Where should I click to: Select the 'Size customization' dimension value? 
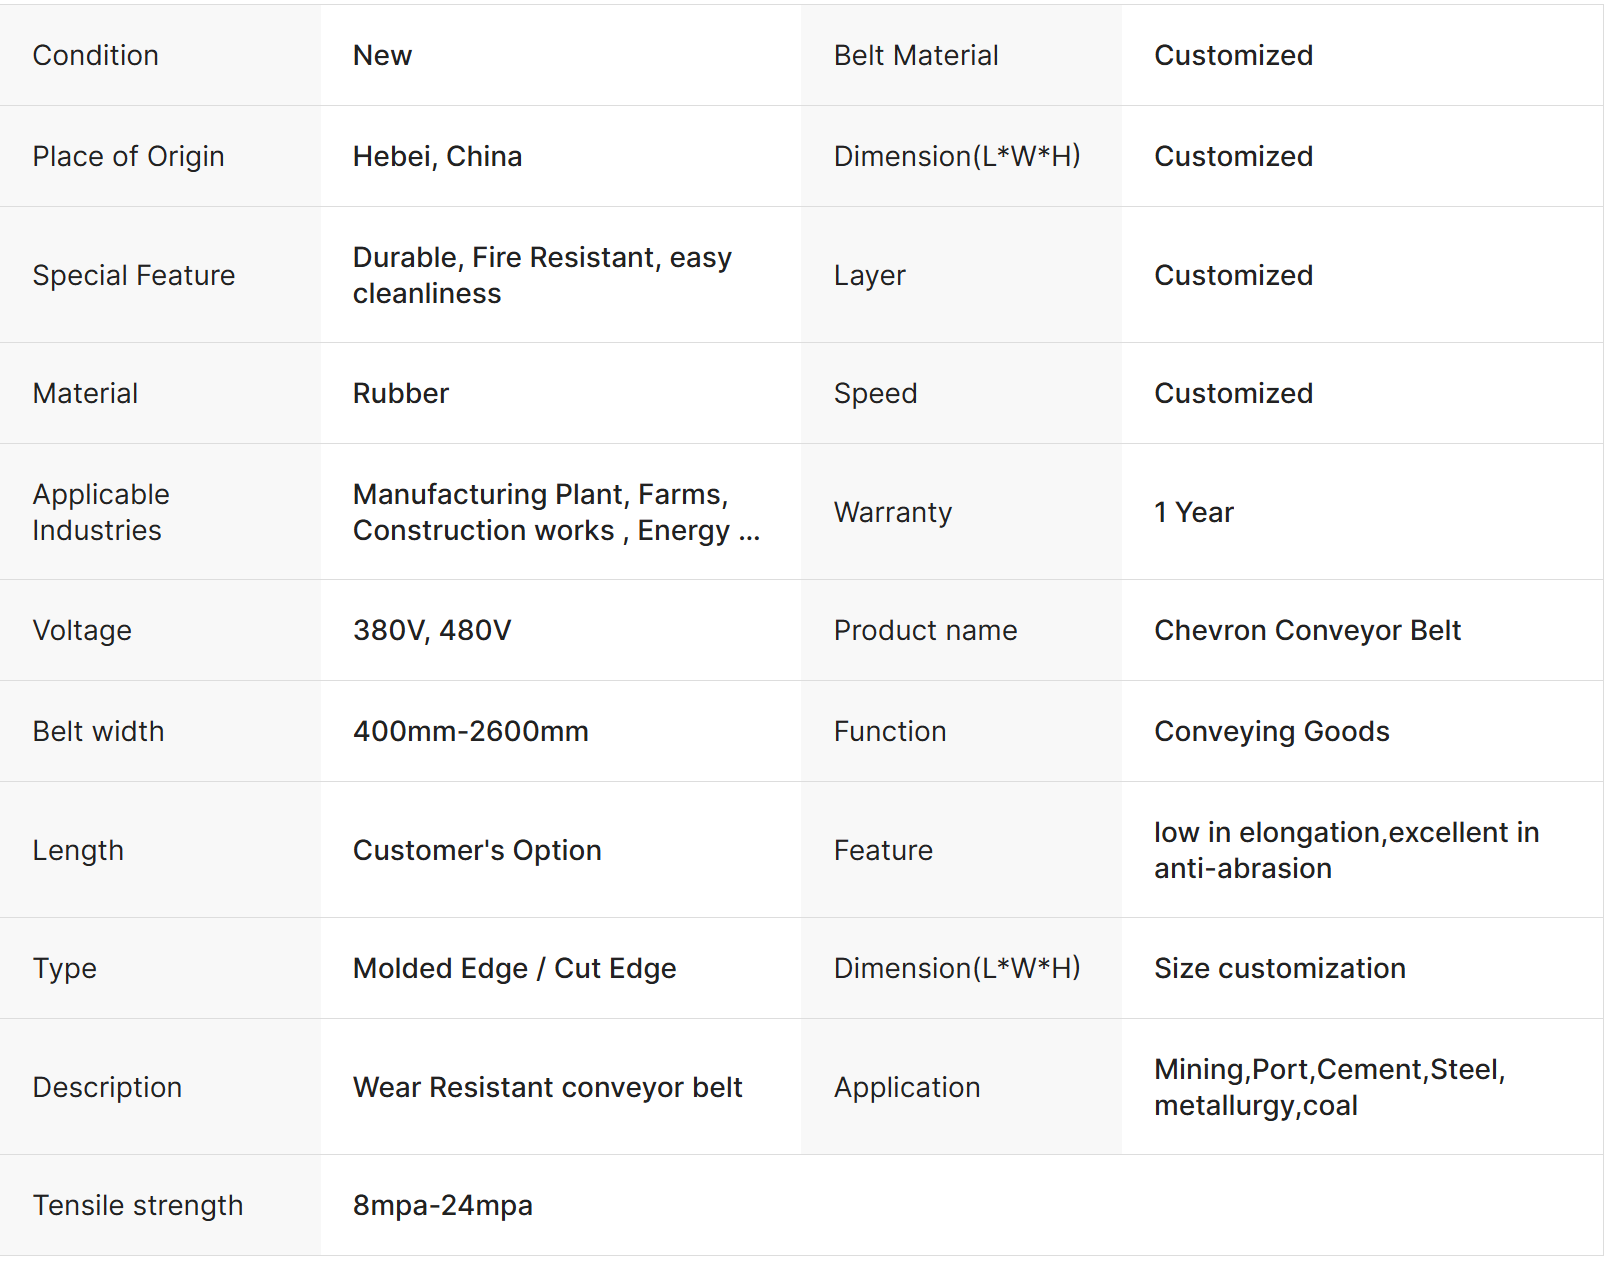pyautogui.click(x=1279, y=969)
